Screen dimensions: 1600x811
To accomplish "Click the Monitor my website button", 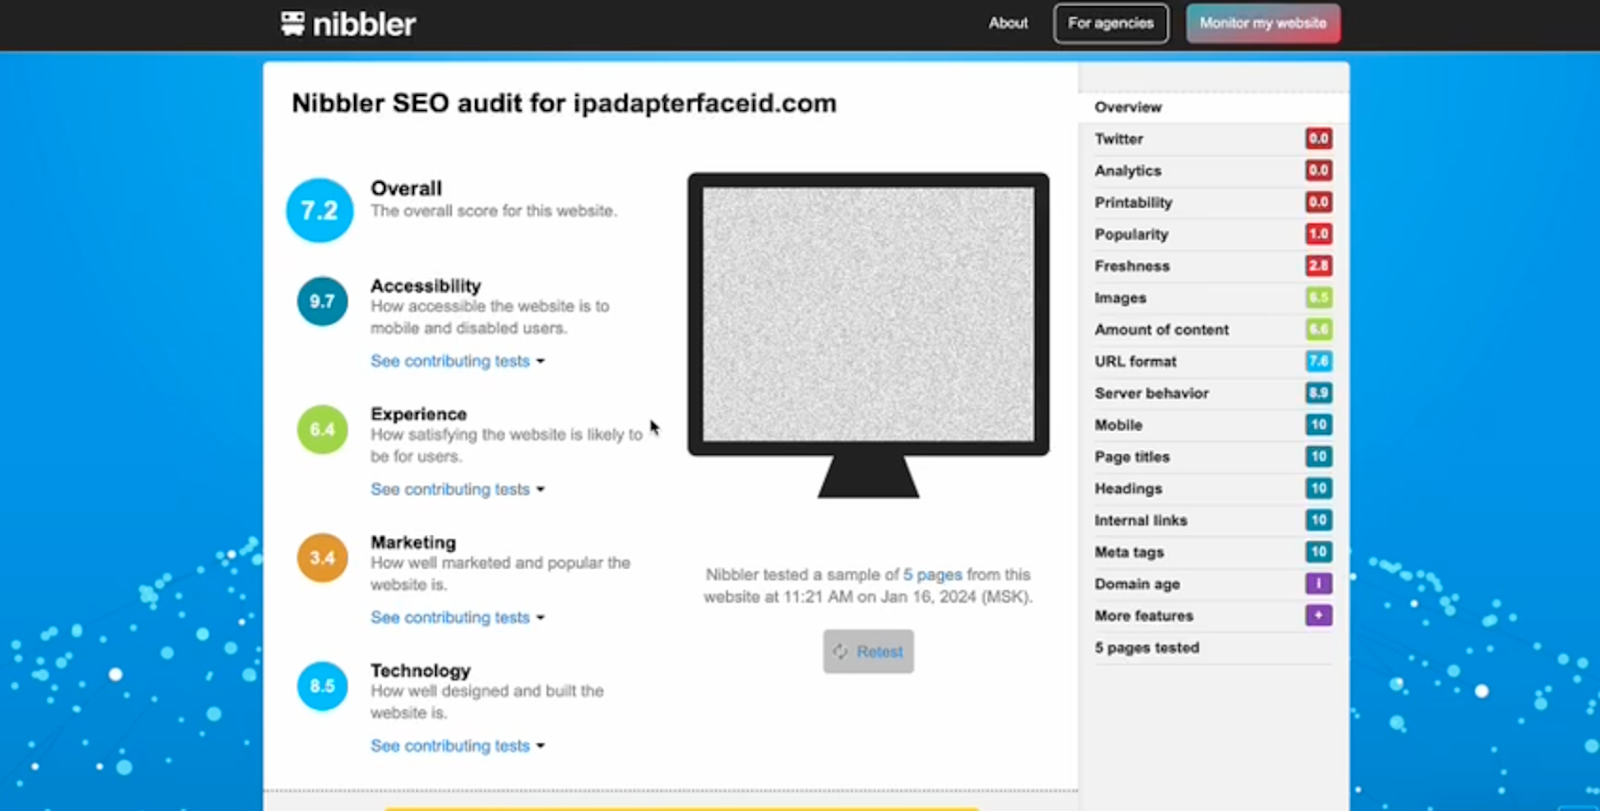I will pos(1263,23).
